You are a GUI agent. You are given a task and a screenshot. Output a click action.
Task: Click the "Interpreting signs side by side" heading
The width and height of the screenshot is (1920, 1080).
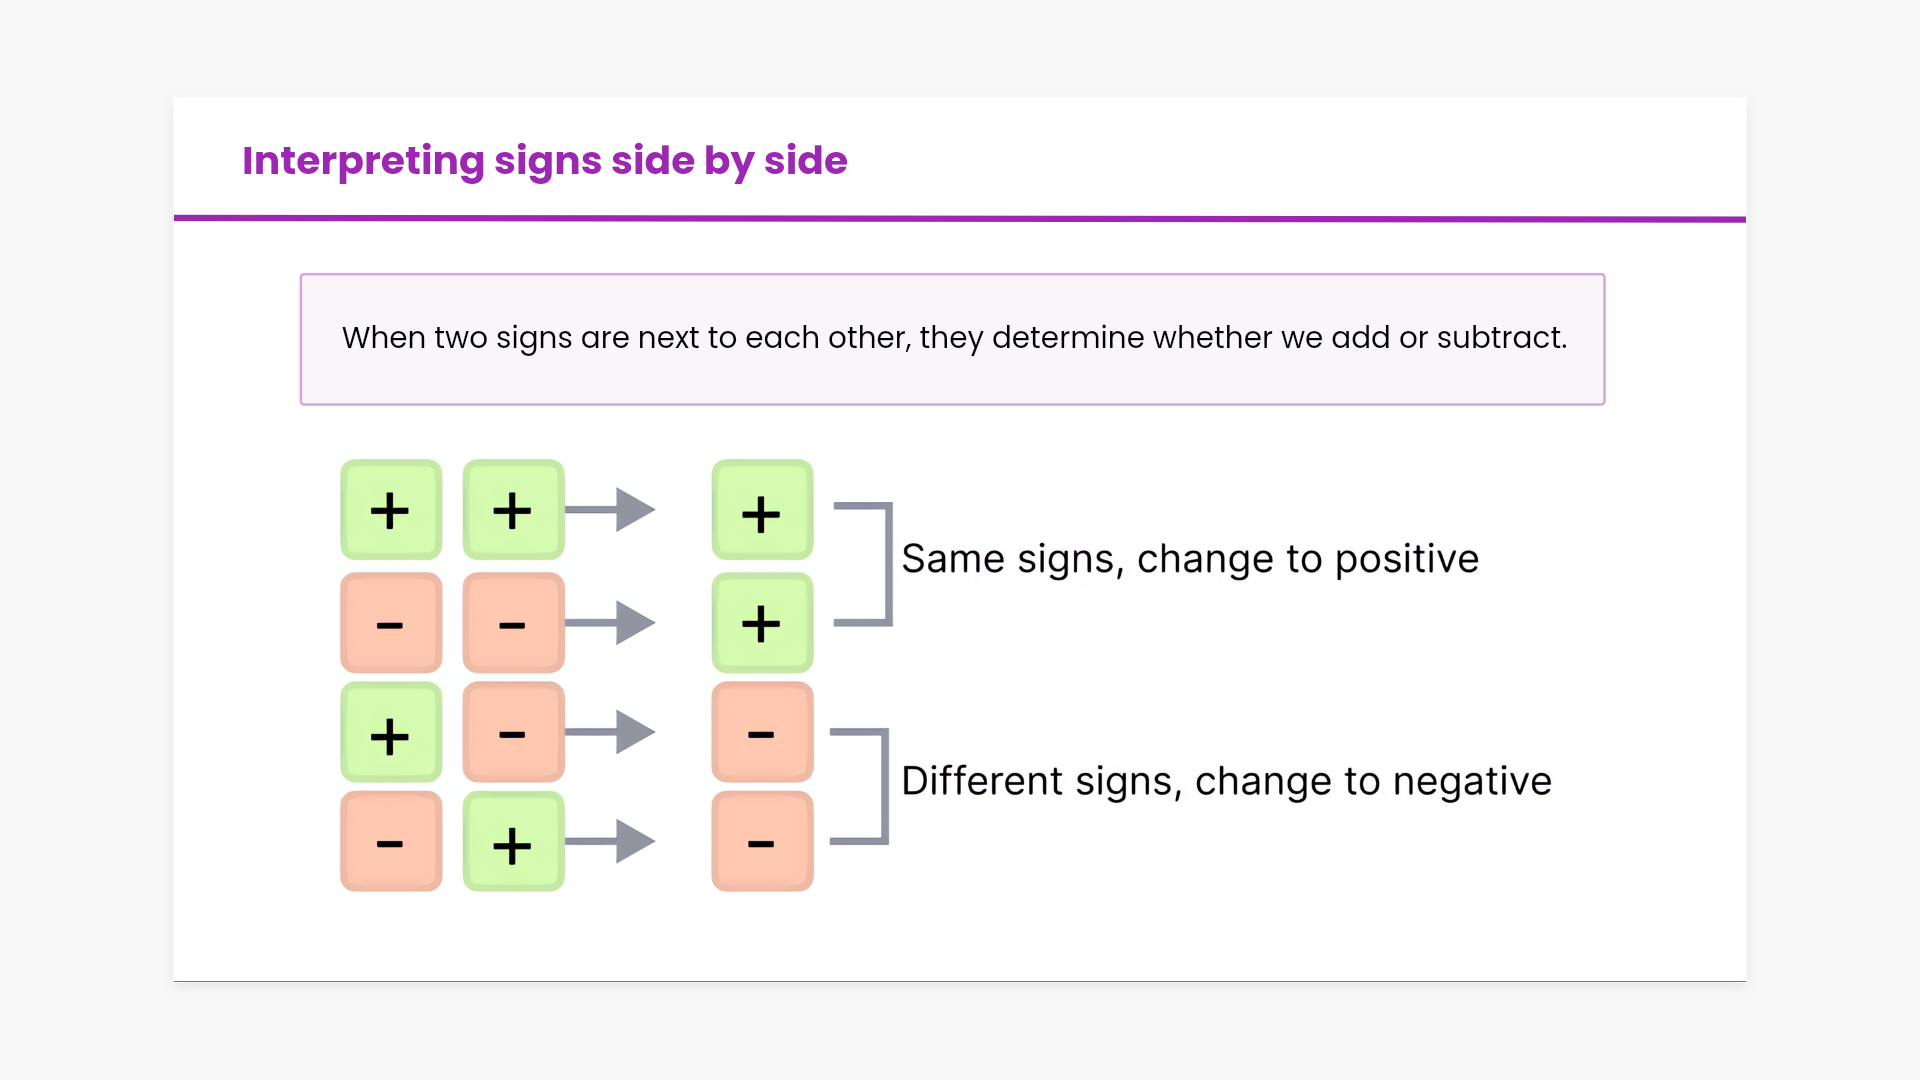pos(545,161)
